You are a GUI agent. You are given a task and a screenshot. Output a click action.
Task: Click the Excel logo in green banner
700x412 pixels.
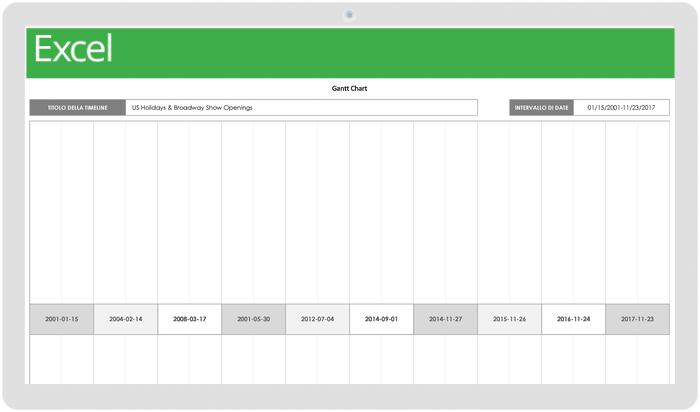[73, 48]
